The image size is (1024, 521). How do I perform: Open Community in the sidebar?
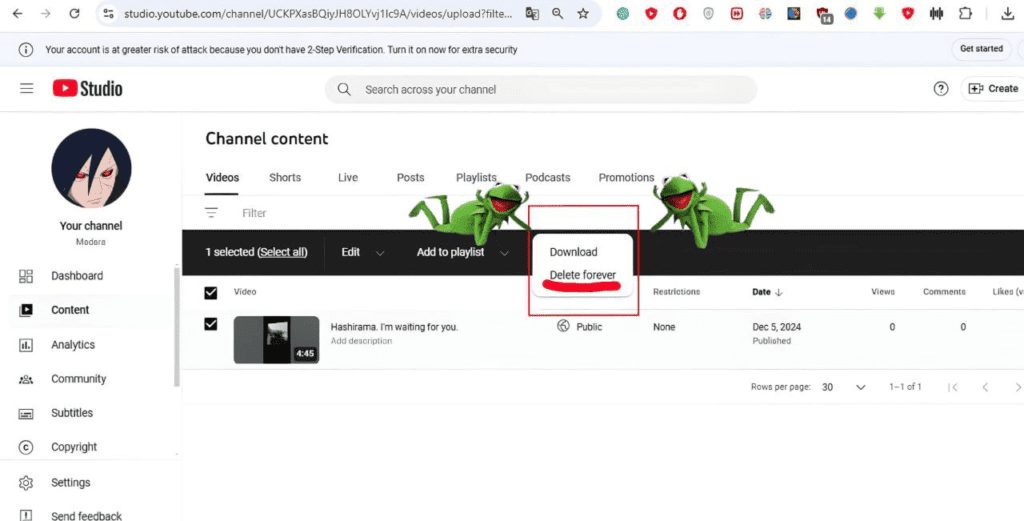pyautogui.click(x=78, y=379)
